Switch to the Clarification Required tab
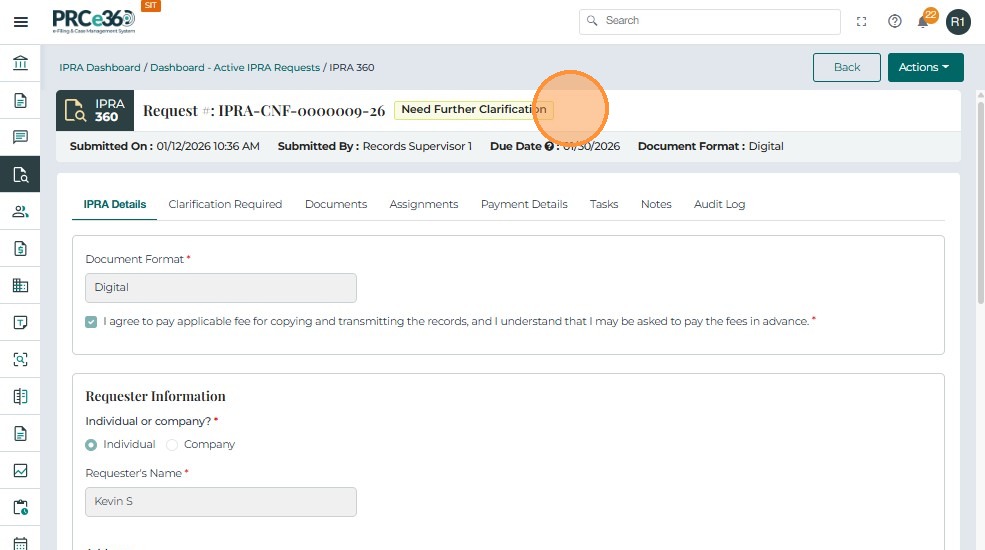The width and height of the screenshot is (985, 550). pos(225,204)
